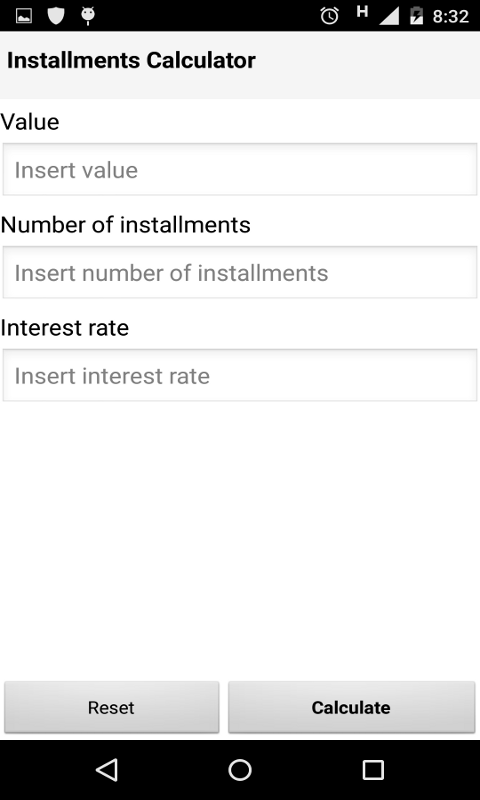The image size is (480, 800).
Task: Tap the shield icon in status bar
Action: coord(56,16)
